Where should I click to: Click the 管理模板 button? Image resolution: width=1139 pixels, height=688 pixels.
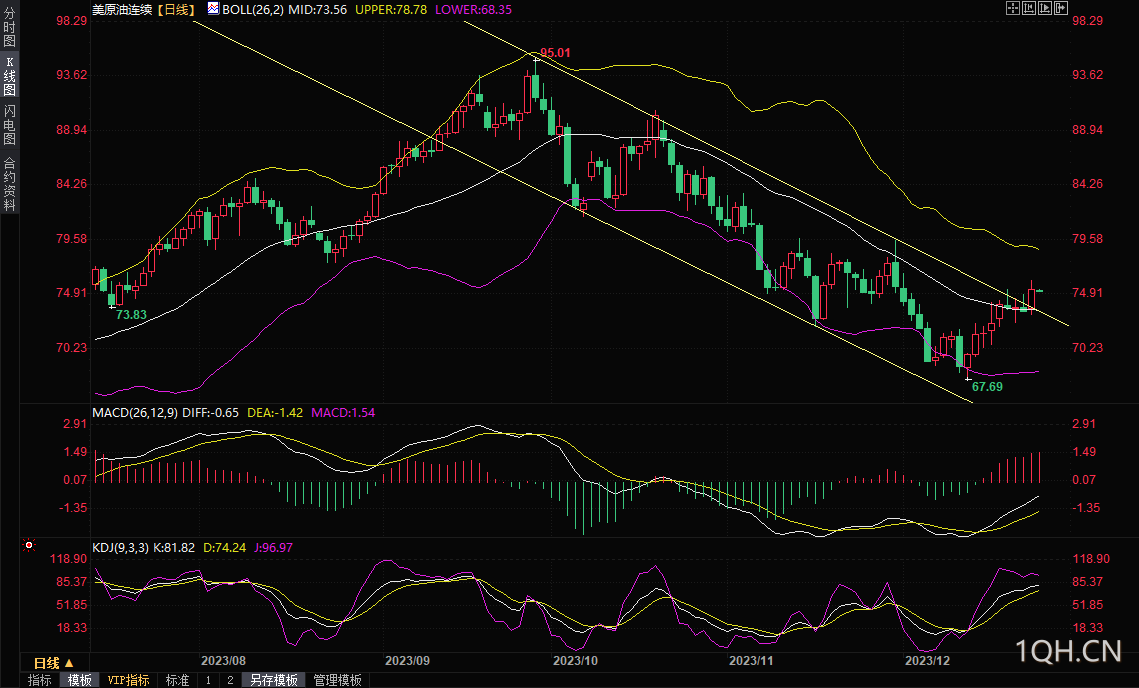click(x=338, y=680)
